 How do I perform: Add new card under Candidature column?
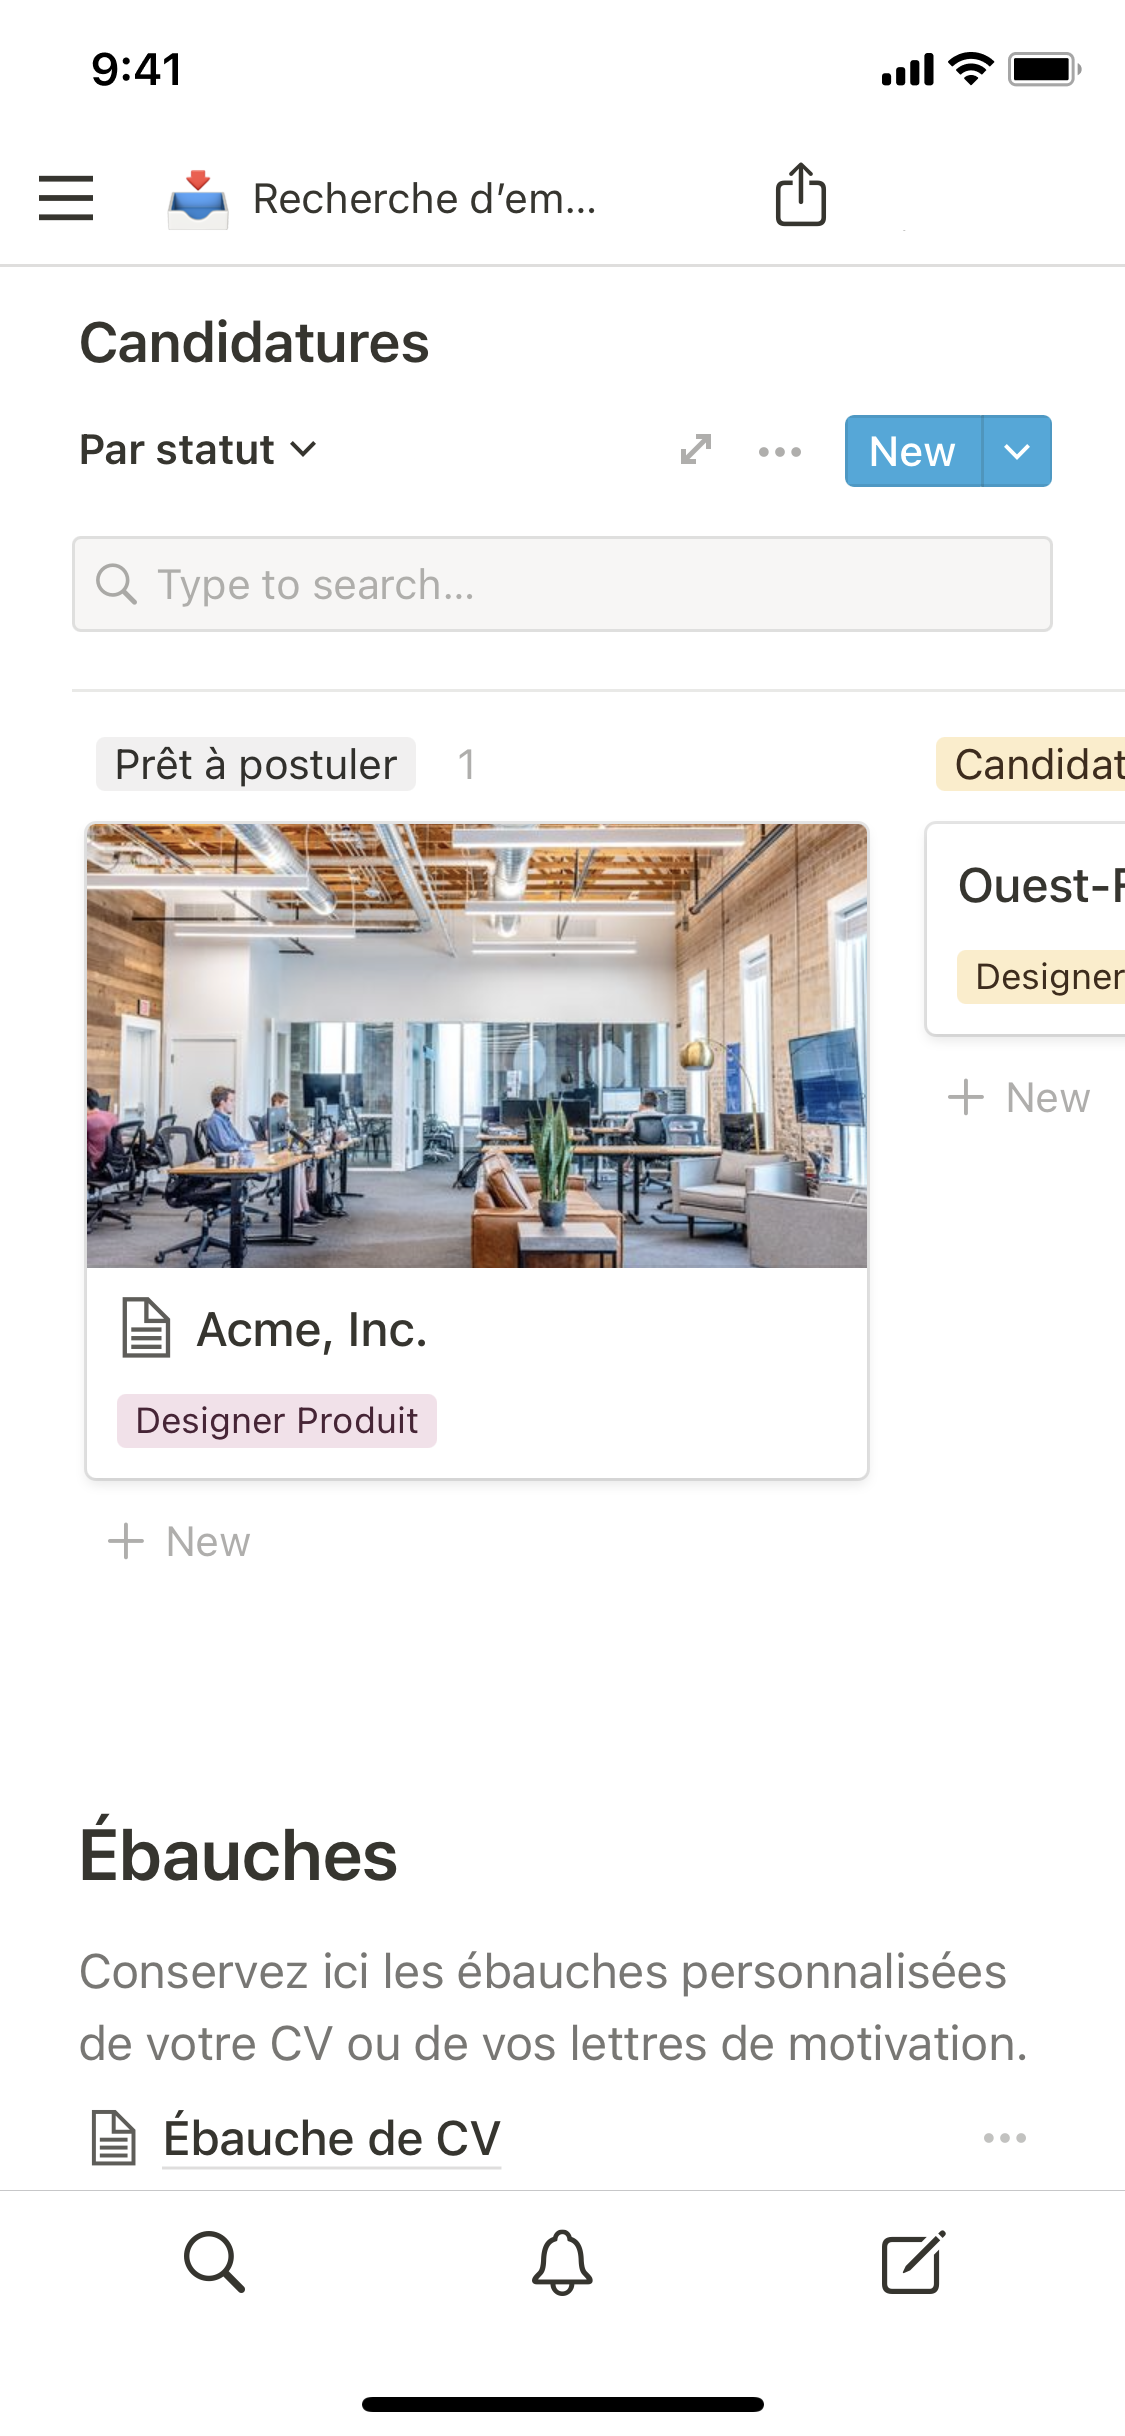(x=1020, y=1098)
